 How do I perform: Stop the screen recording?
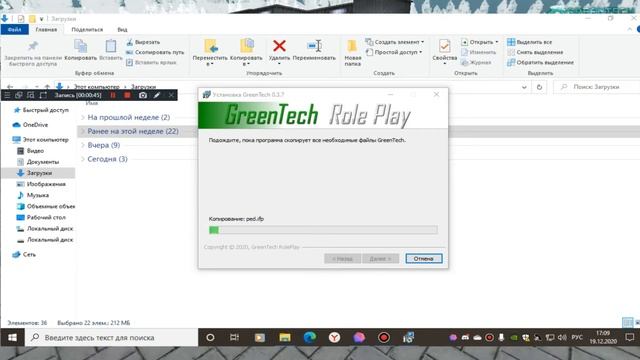pyautogui.click(x=127, y=95)
